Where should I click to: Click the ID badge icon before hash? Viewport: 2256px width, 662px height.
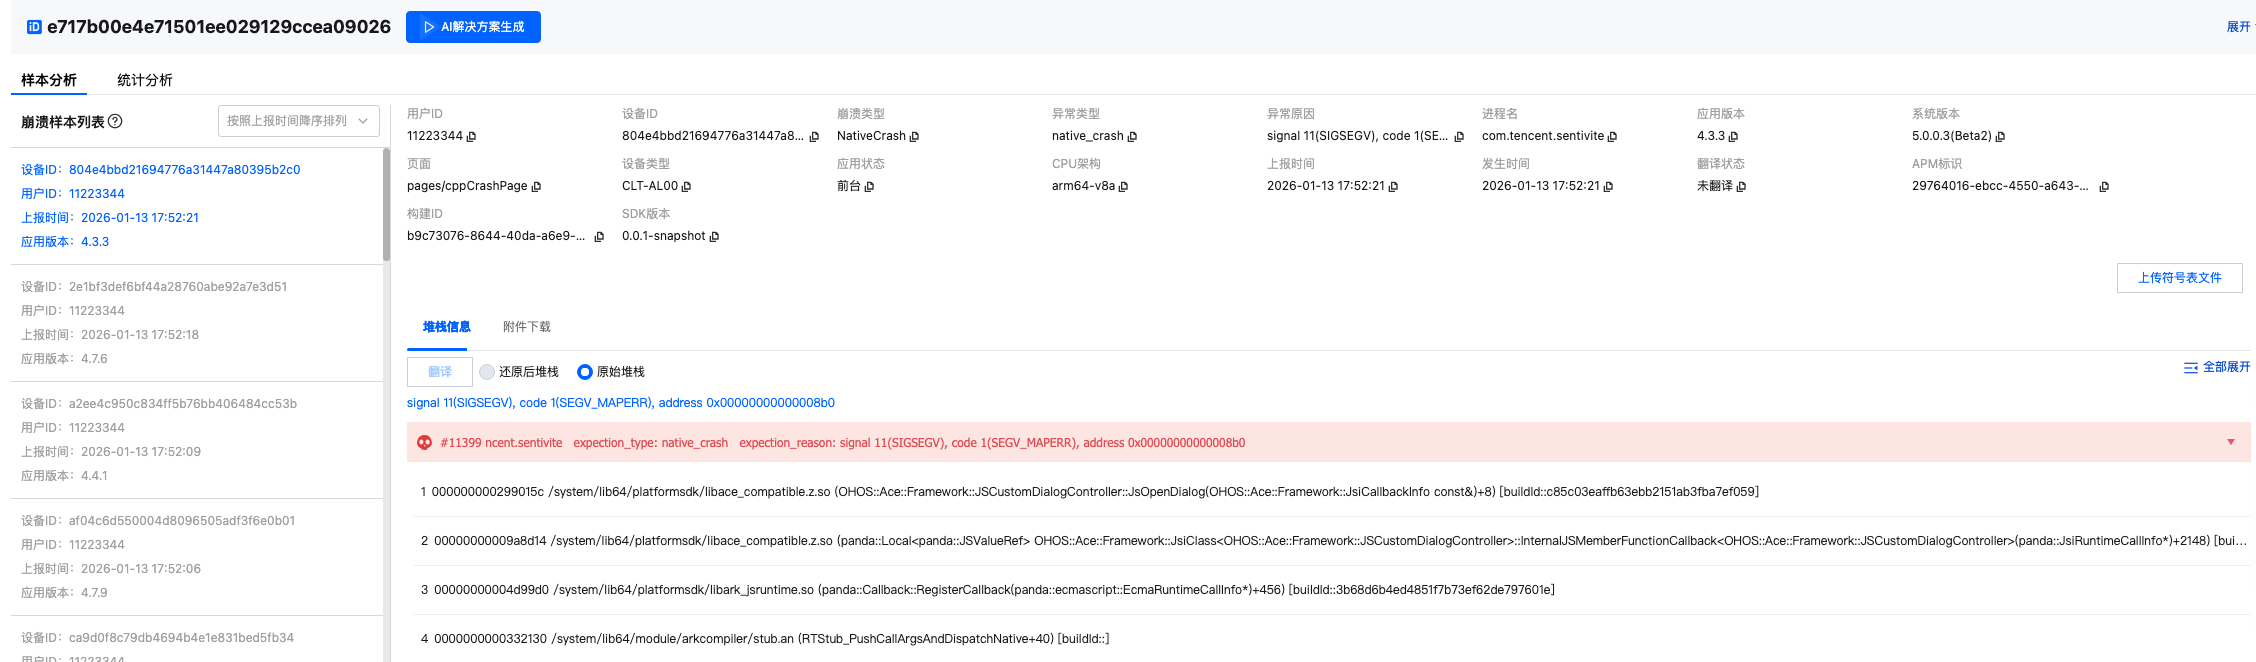coord(34,27)
